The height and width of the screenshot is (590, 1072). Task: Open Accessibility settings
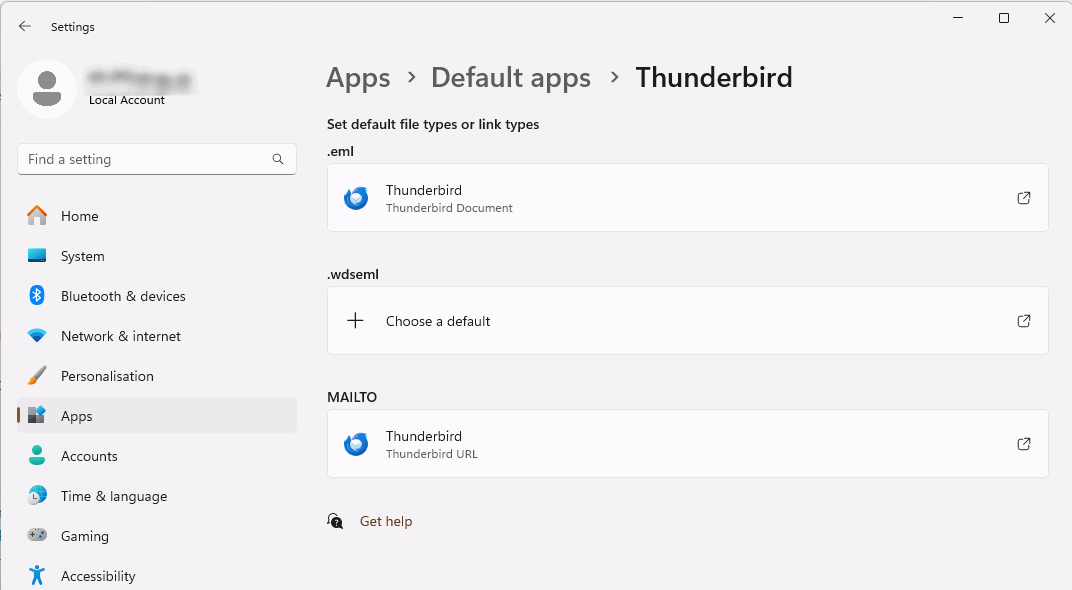click(157, 576)
